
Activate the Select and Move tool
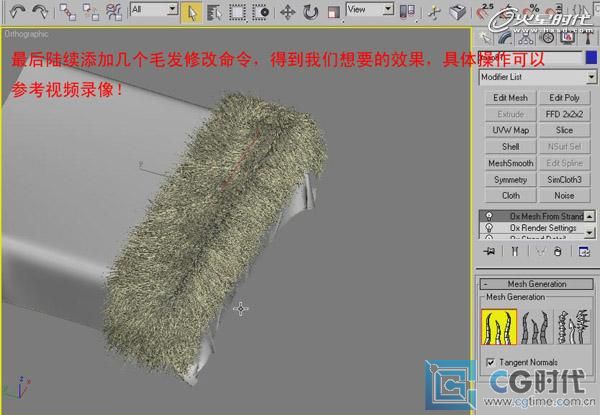click(x=288, y=12)
